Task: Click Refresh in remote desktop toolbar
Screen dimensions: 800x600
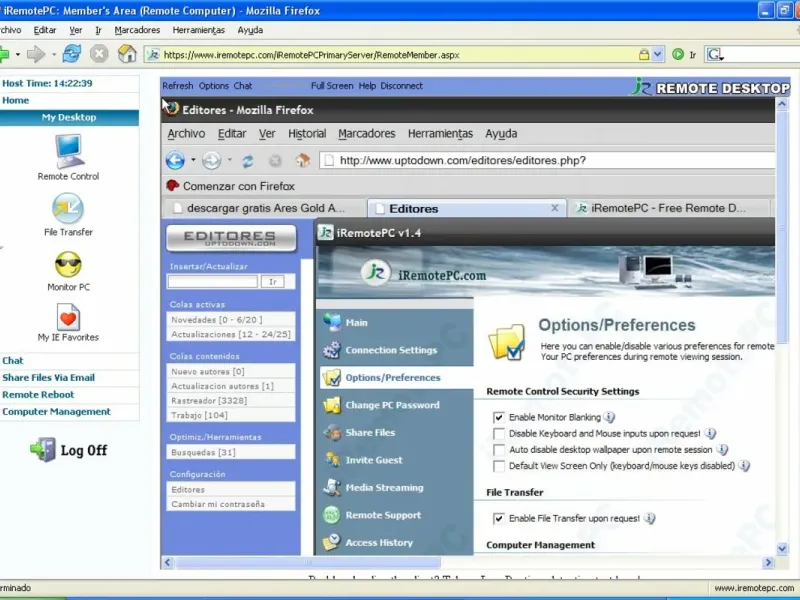Action: [x=178, y=86]
